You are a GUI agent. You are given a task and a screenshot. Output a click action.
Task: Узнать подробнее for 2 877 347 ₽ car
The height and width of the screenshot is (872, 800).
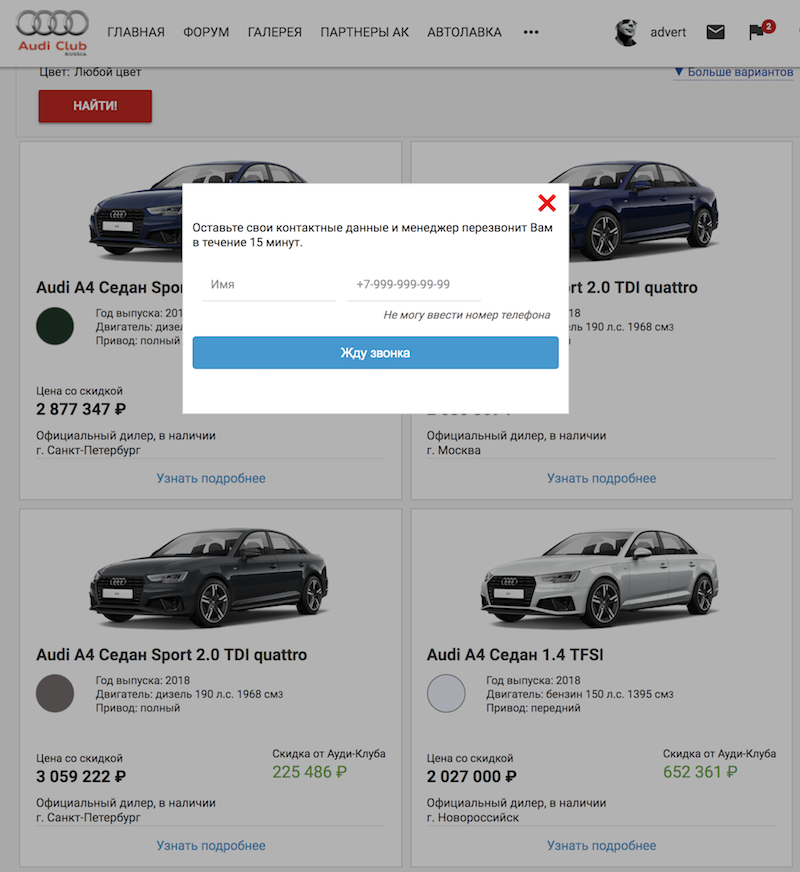[211, 478]
